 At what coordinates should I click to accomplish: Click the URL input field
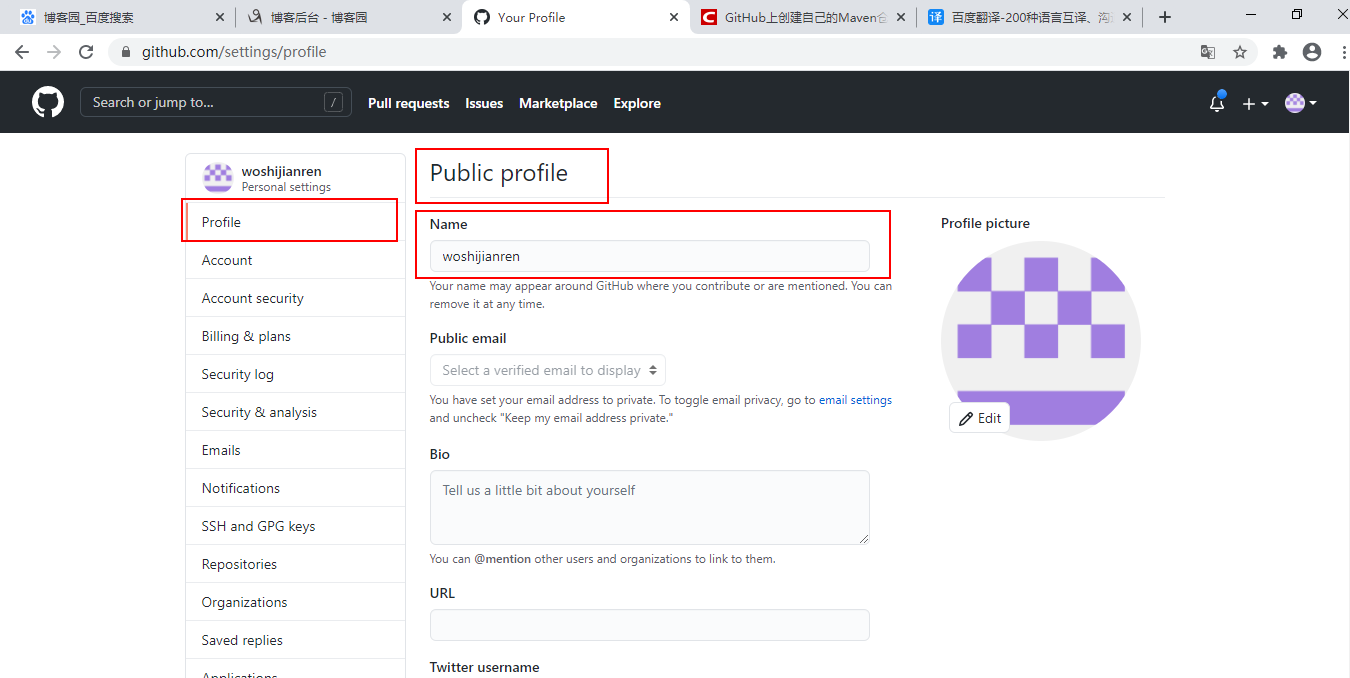(x=649, y=625)
